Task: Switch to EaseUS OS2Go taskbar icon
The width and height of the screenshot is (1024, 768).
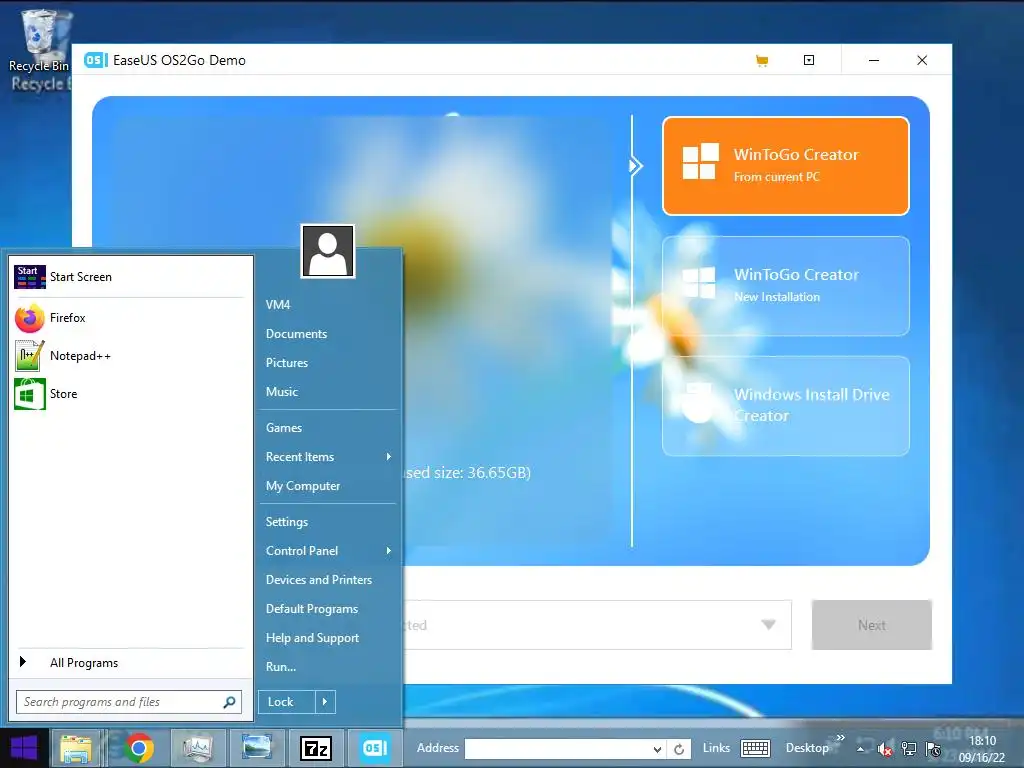Action: tap(375, 748)
